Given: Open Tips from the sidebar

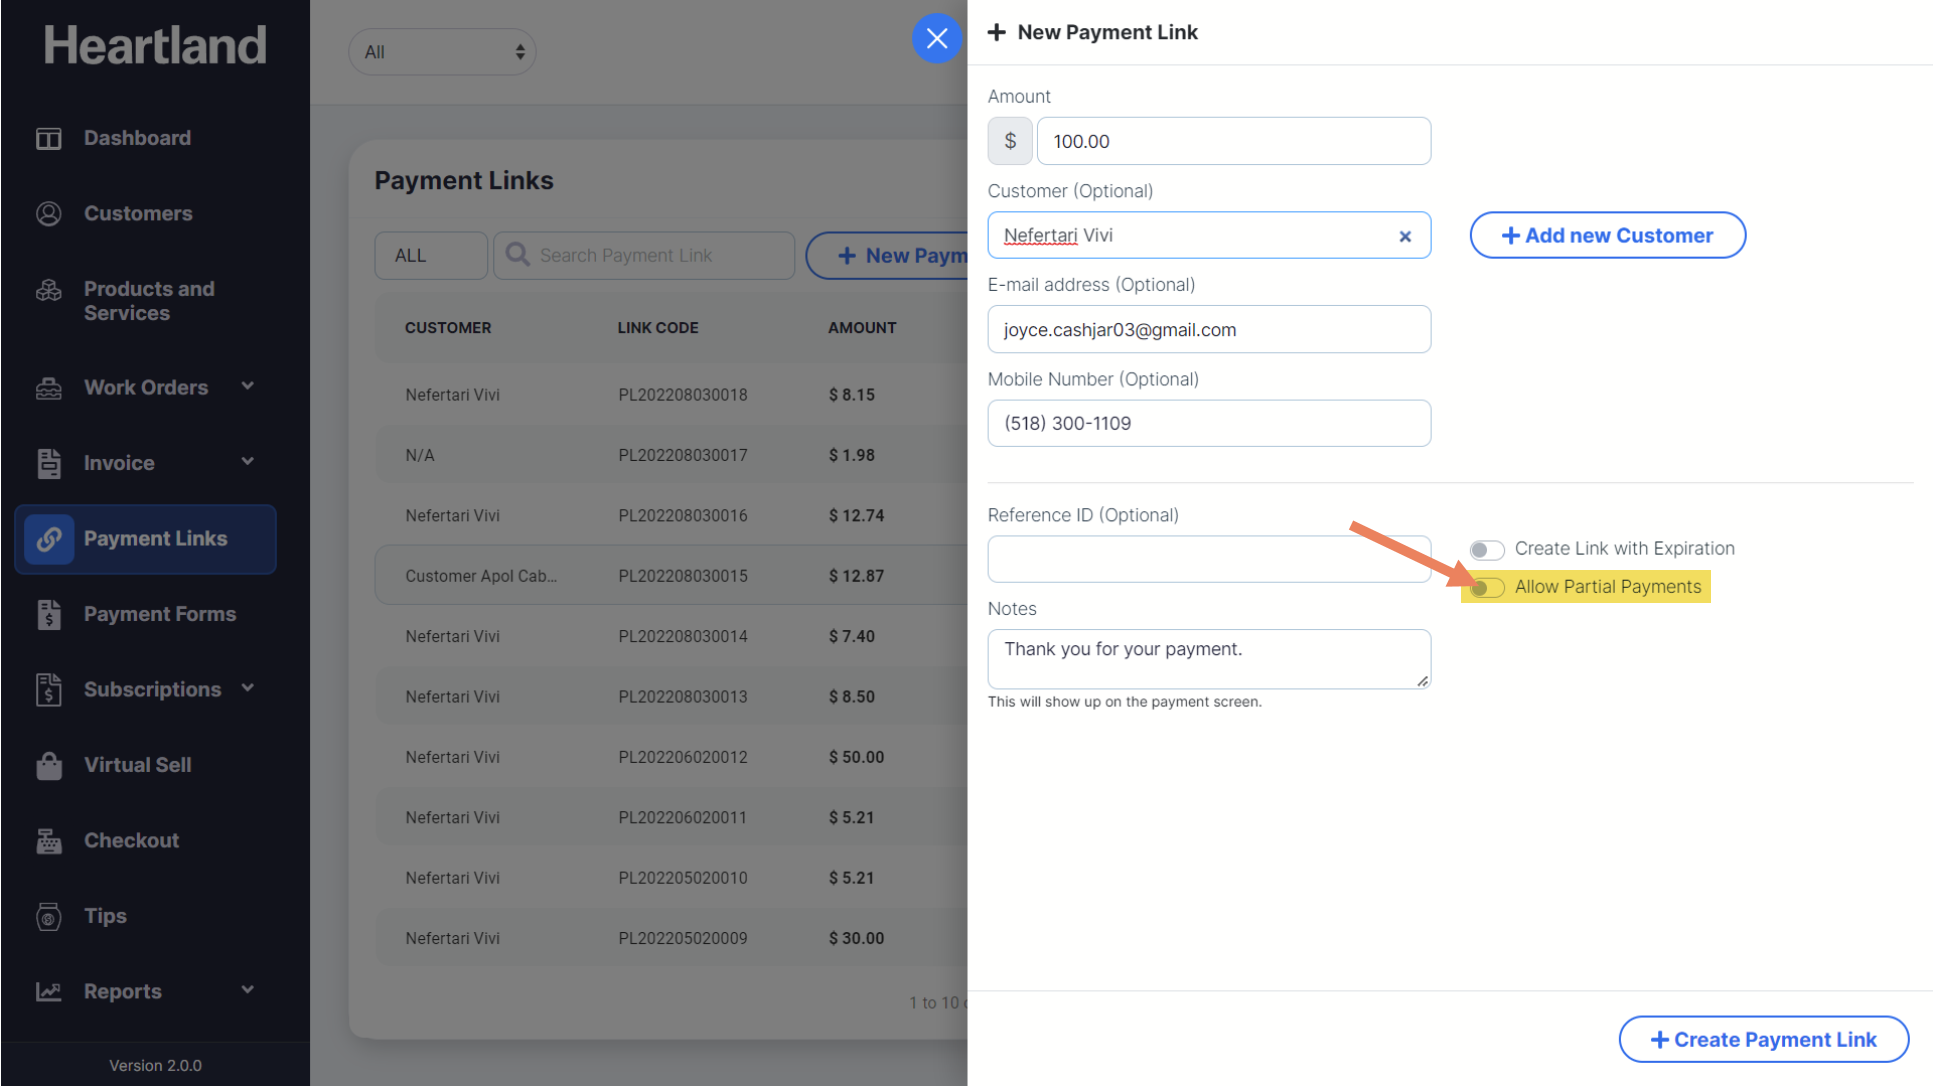Looking at the screenshot, I should click(105, 916).
